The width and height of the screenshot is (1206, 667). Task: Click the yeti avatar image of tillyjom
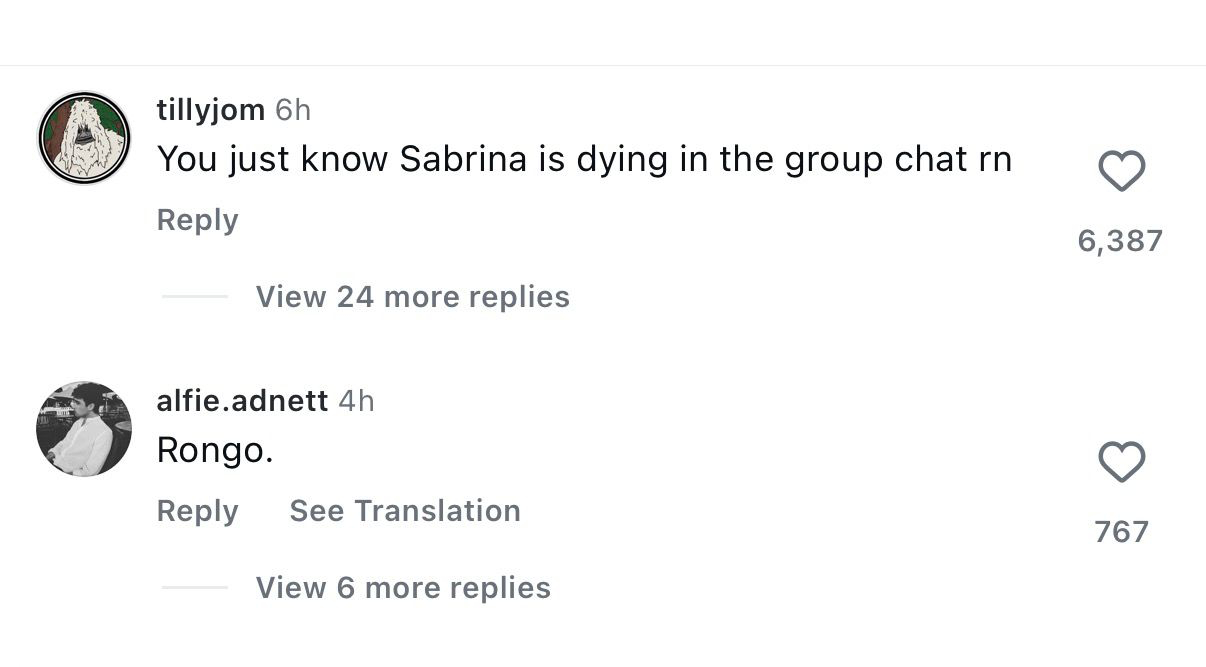coord(84,138)
